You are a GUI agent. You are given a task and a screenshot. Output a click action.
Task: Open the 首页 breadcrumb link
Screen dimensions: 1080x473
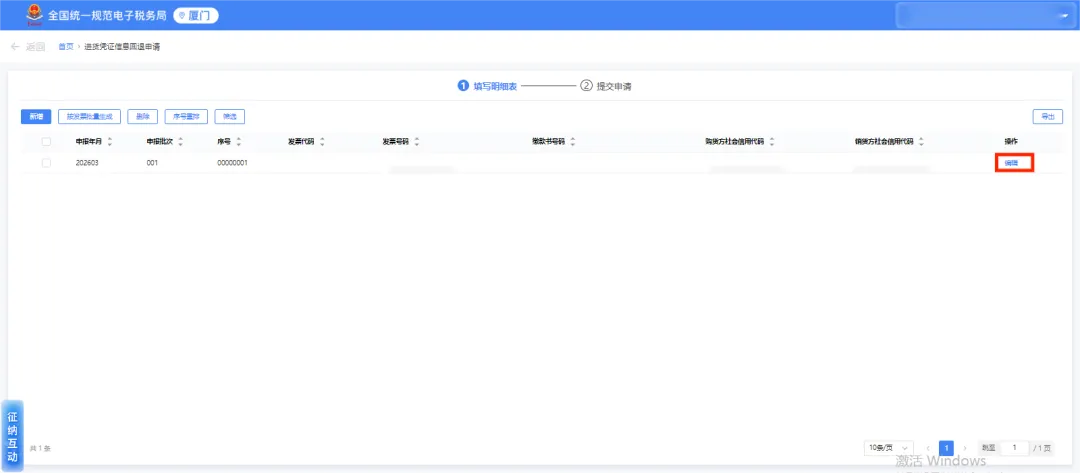(65, 47)
